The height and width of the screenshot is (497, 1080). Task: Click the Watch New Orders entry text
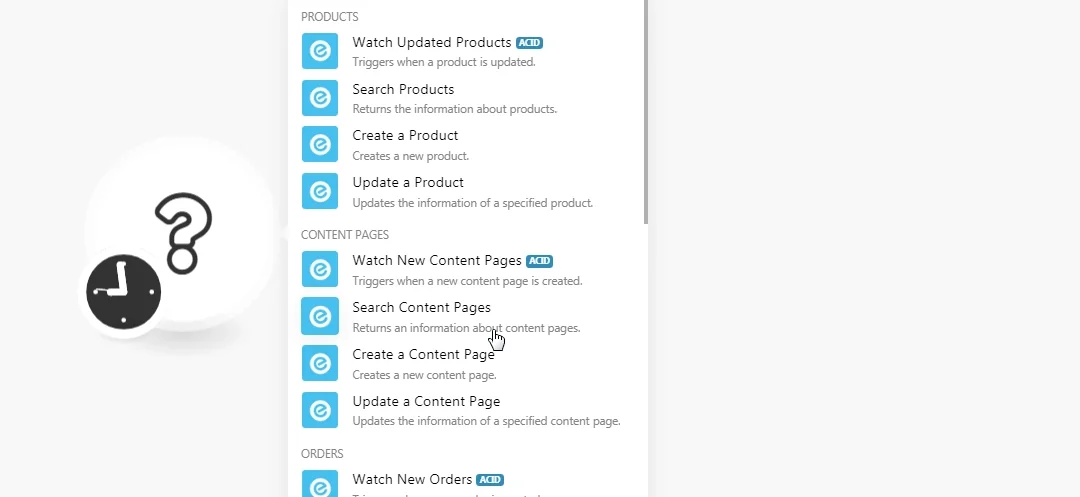point(412,479)
